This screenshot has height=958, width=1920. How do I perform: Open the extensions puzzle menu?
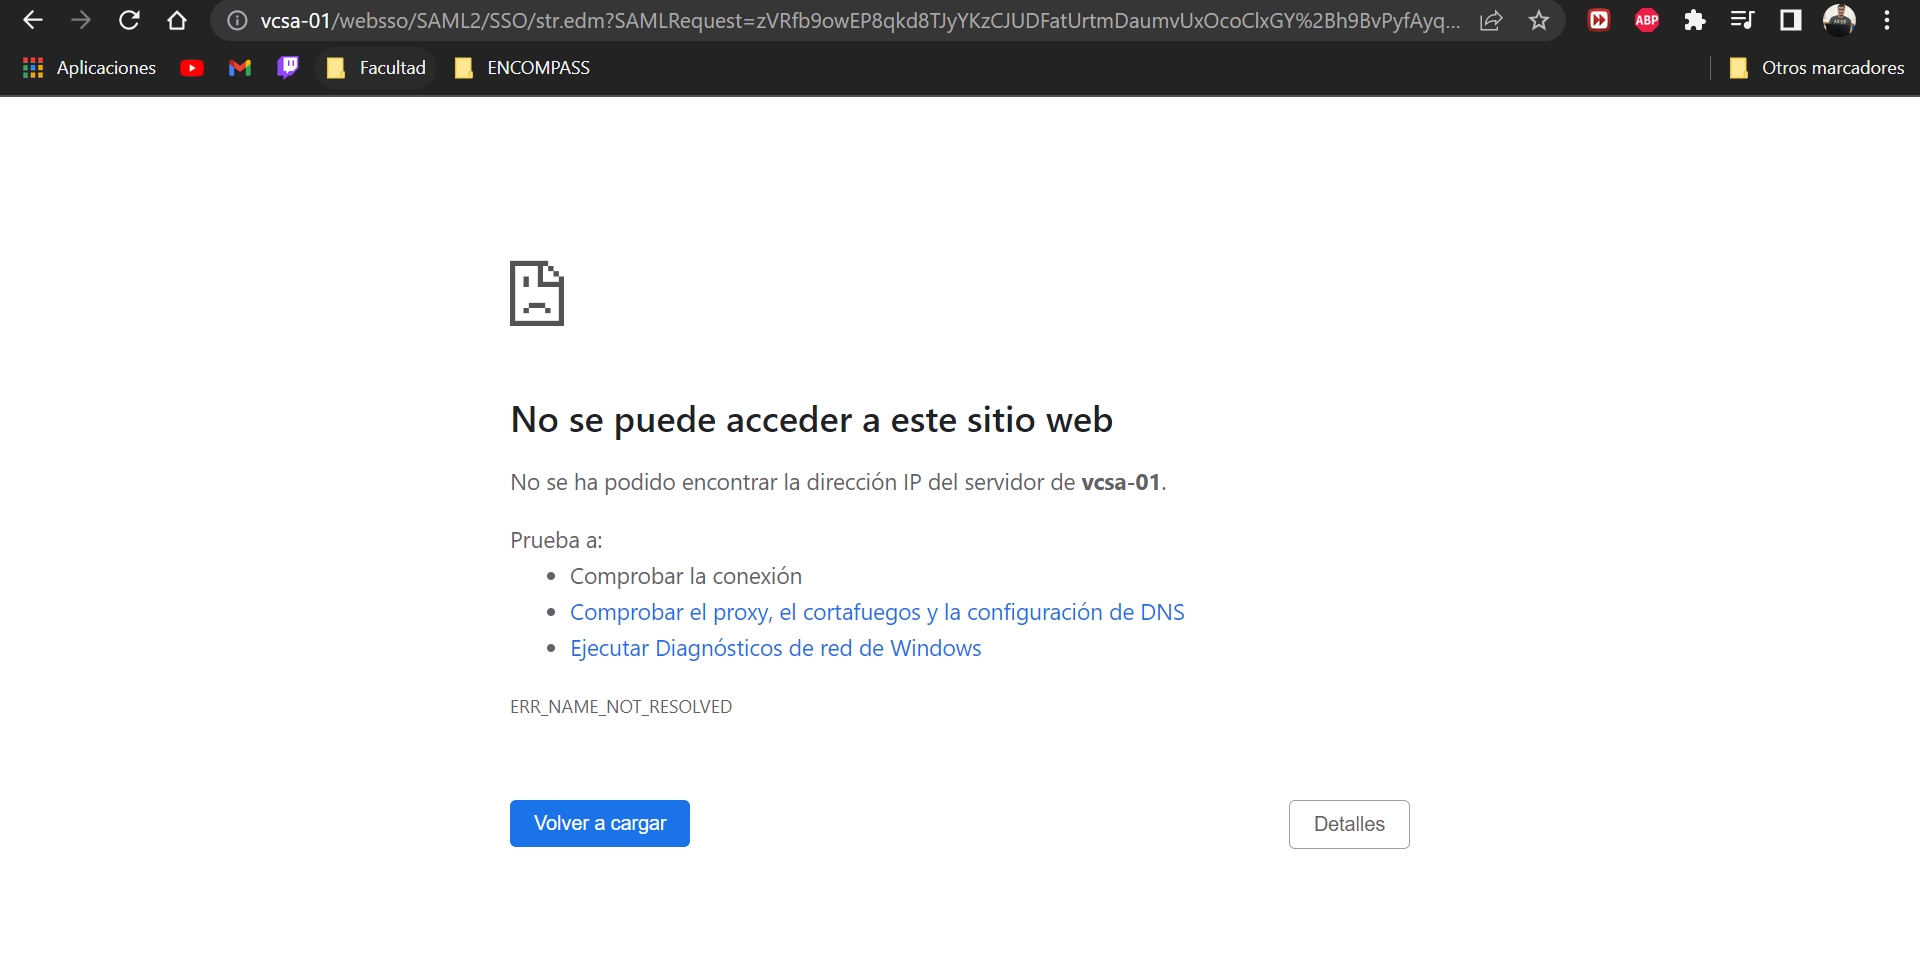(1695, 20)
